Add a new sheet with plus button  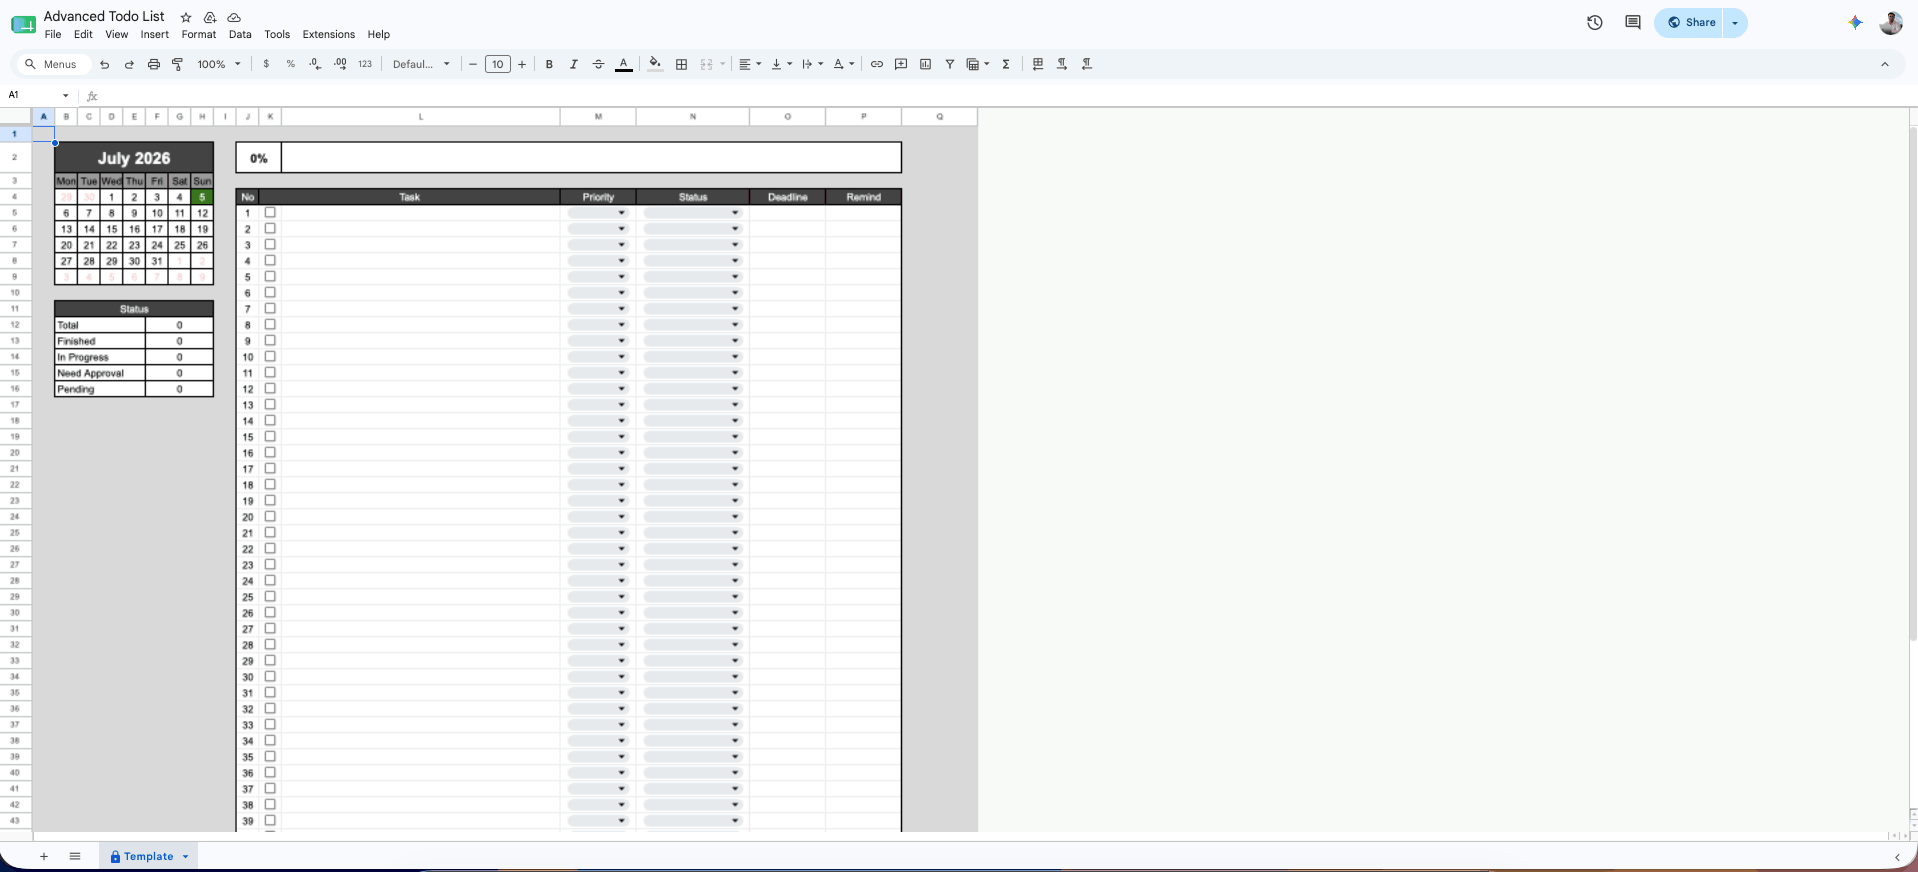coord(44,857)
